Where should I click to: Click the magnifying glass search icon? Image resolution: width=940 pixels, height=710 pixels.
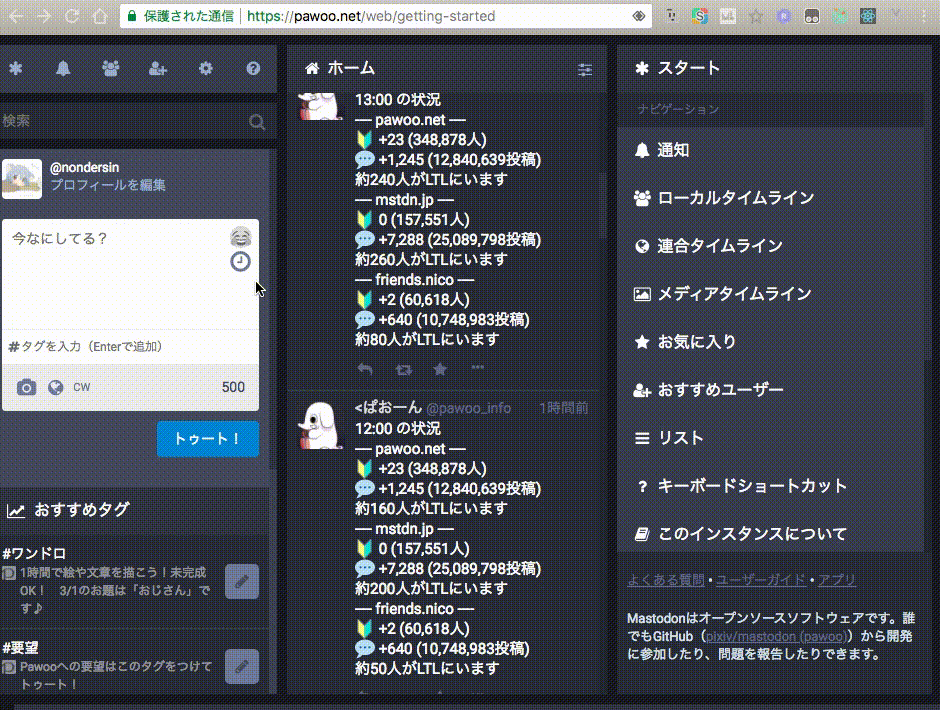257,122
